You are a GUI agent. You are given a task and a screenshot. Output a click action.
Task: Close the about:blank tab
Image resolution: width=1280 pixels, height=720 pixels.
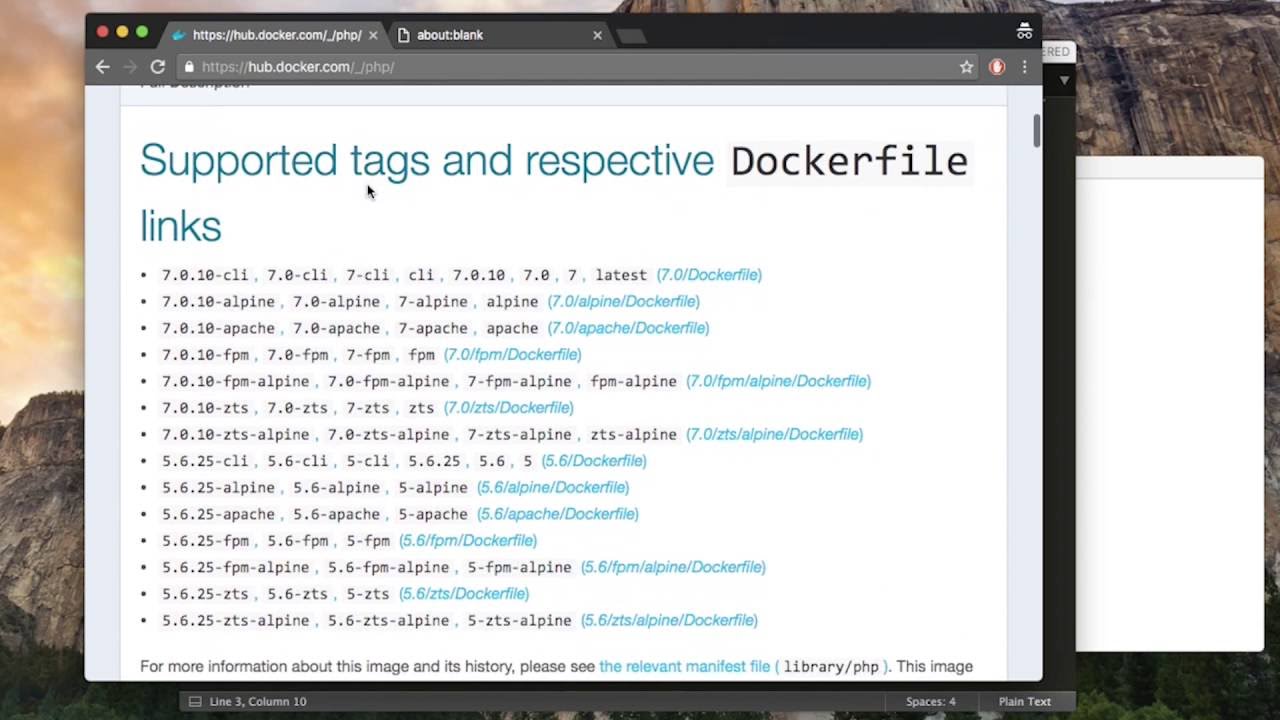[x=597, y=35]
